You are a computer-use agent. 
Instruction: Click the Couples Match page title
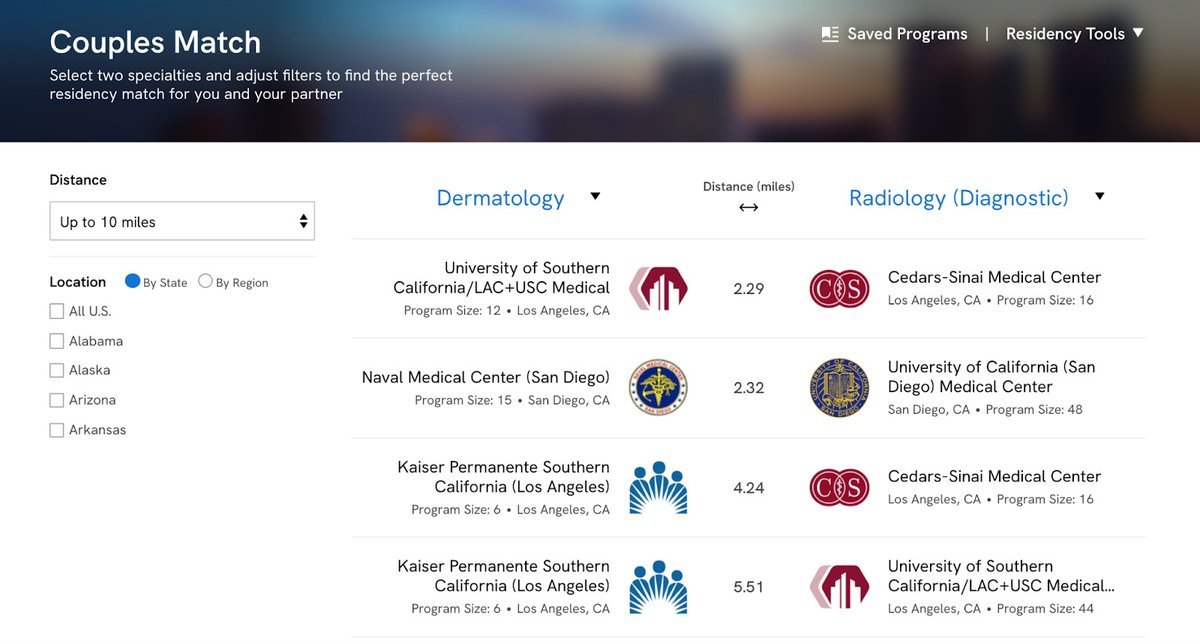155,43
